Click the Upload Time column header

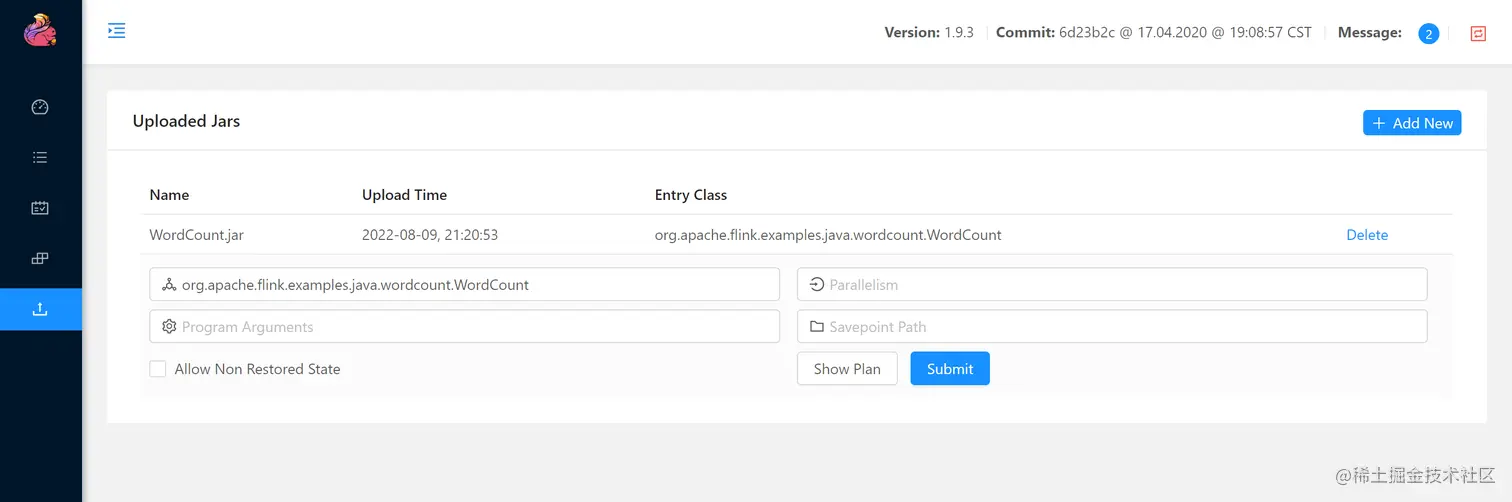404,195
